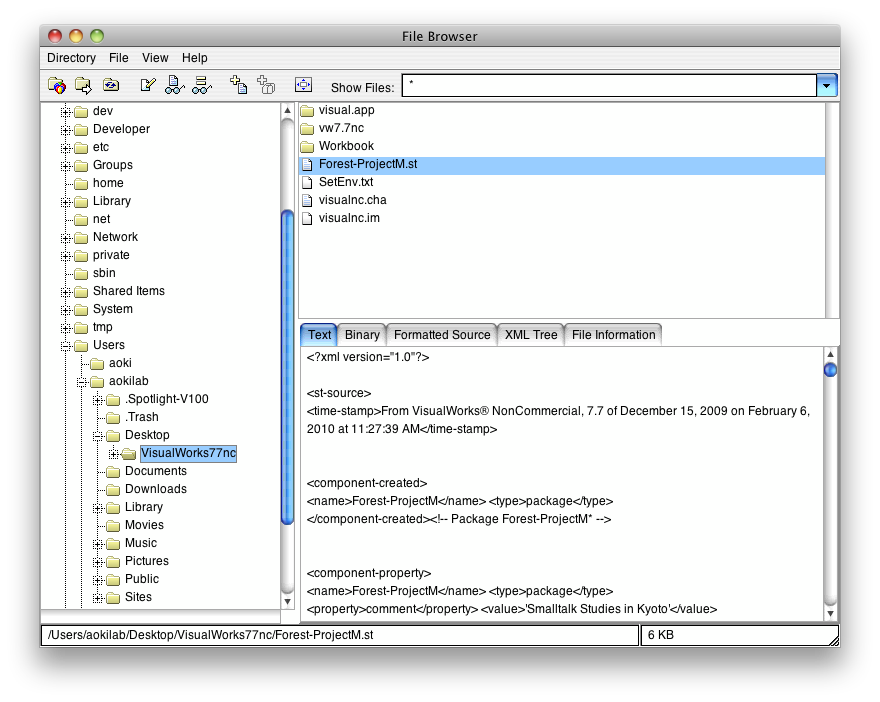The height and width of the screenshot is (702, 880).
Task: Click the SetEnv.txt file icon
Action: point(307,182)
